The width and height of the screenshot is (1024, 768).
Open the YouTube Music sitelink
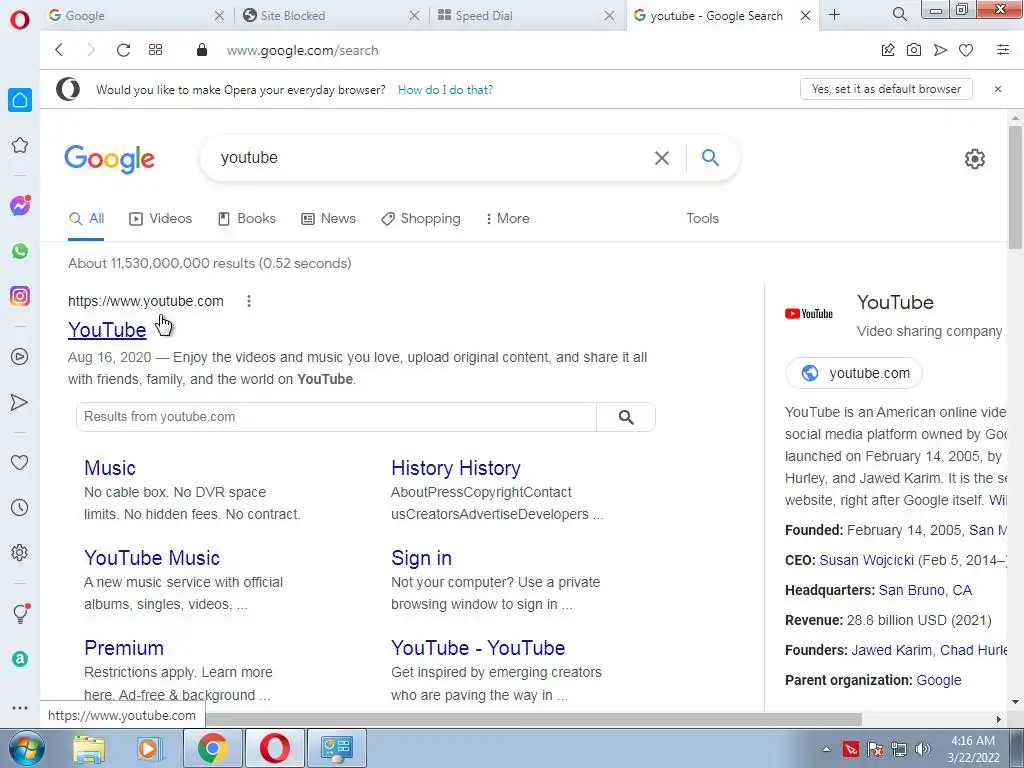[152, 558]
